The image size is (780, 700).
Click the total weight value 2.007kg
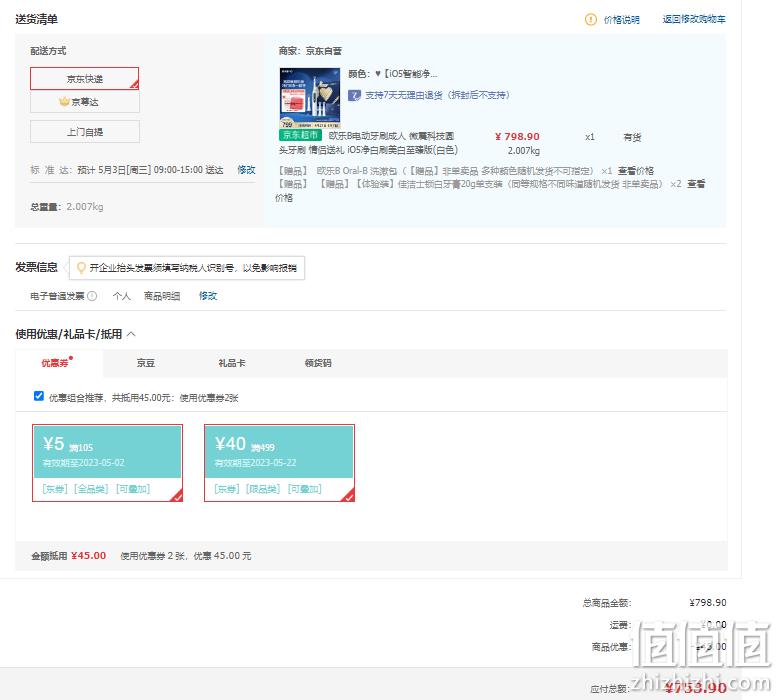pos(85,206)
